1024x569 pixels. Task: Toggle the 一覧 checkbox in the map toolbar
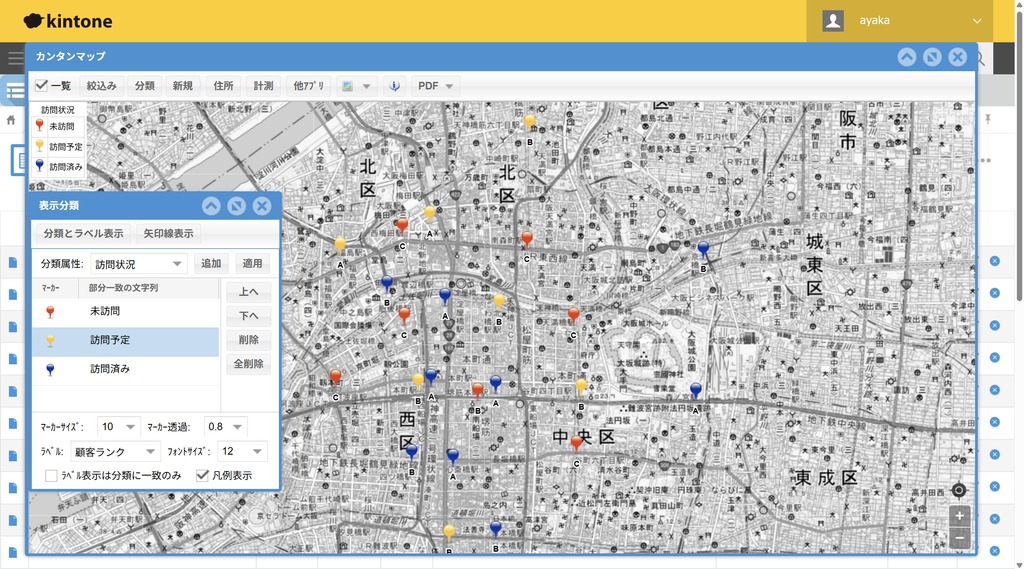[x=42, y=86]
